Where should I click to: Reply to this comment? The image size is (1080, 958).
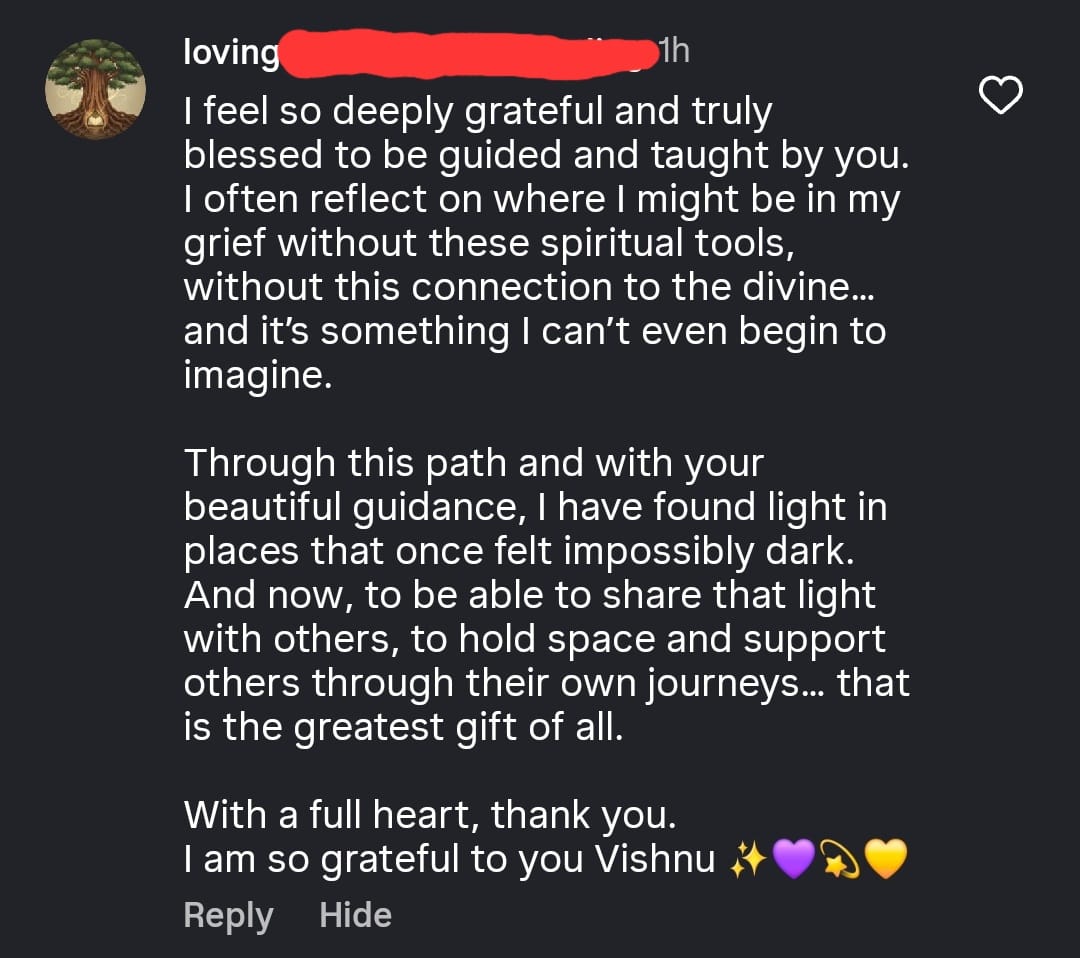228,915
